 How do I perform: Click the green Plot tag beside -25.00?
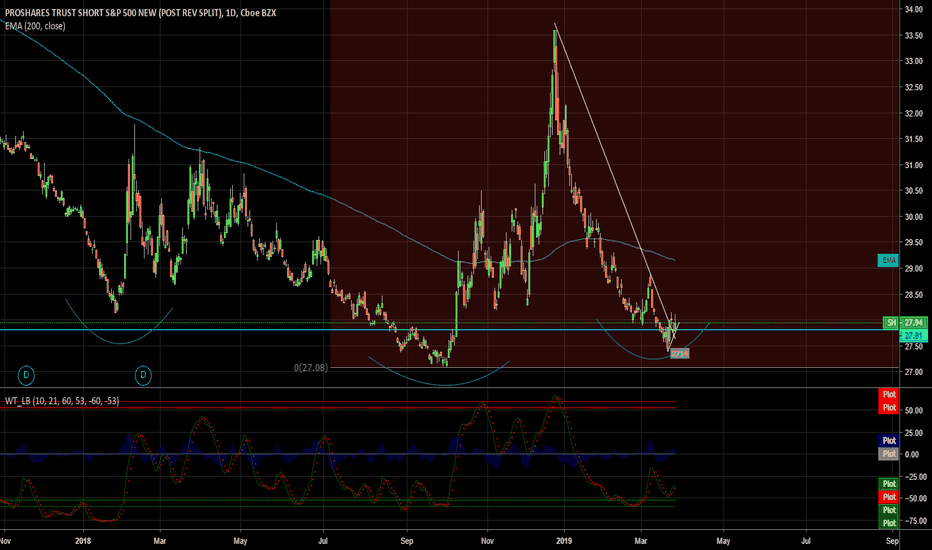[x=889, y=483]
